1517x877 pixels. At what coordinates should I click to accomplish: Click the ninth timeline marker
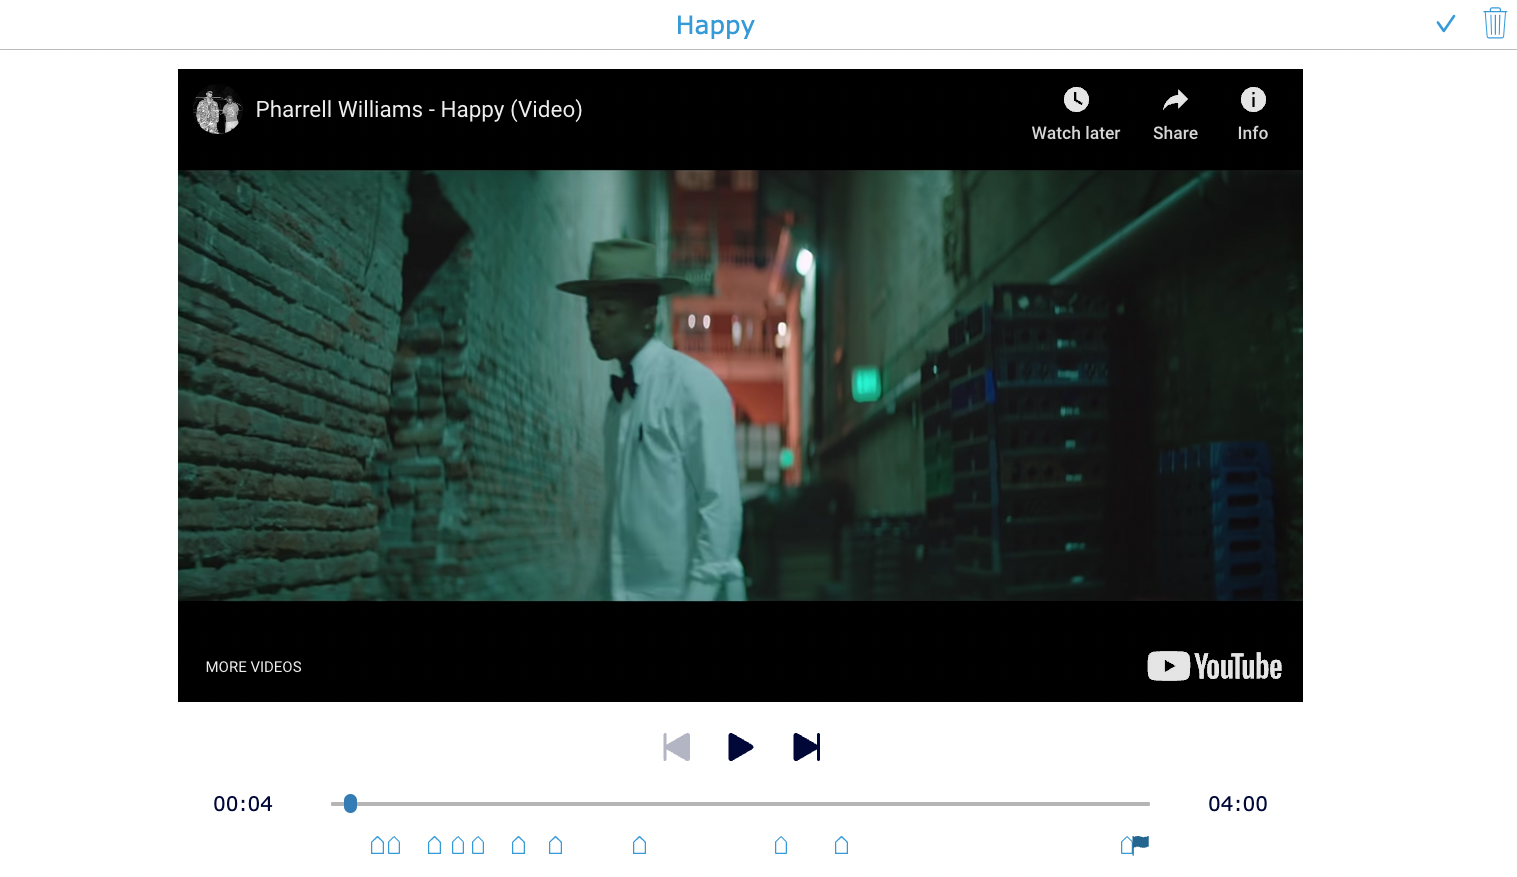781,846
